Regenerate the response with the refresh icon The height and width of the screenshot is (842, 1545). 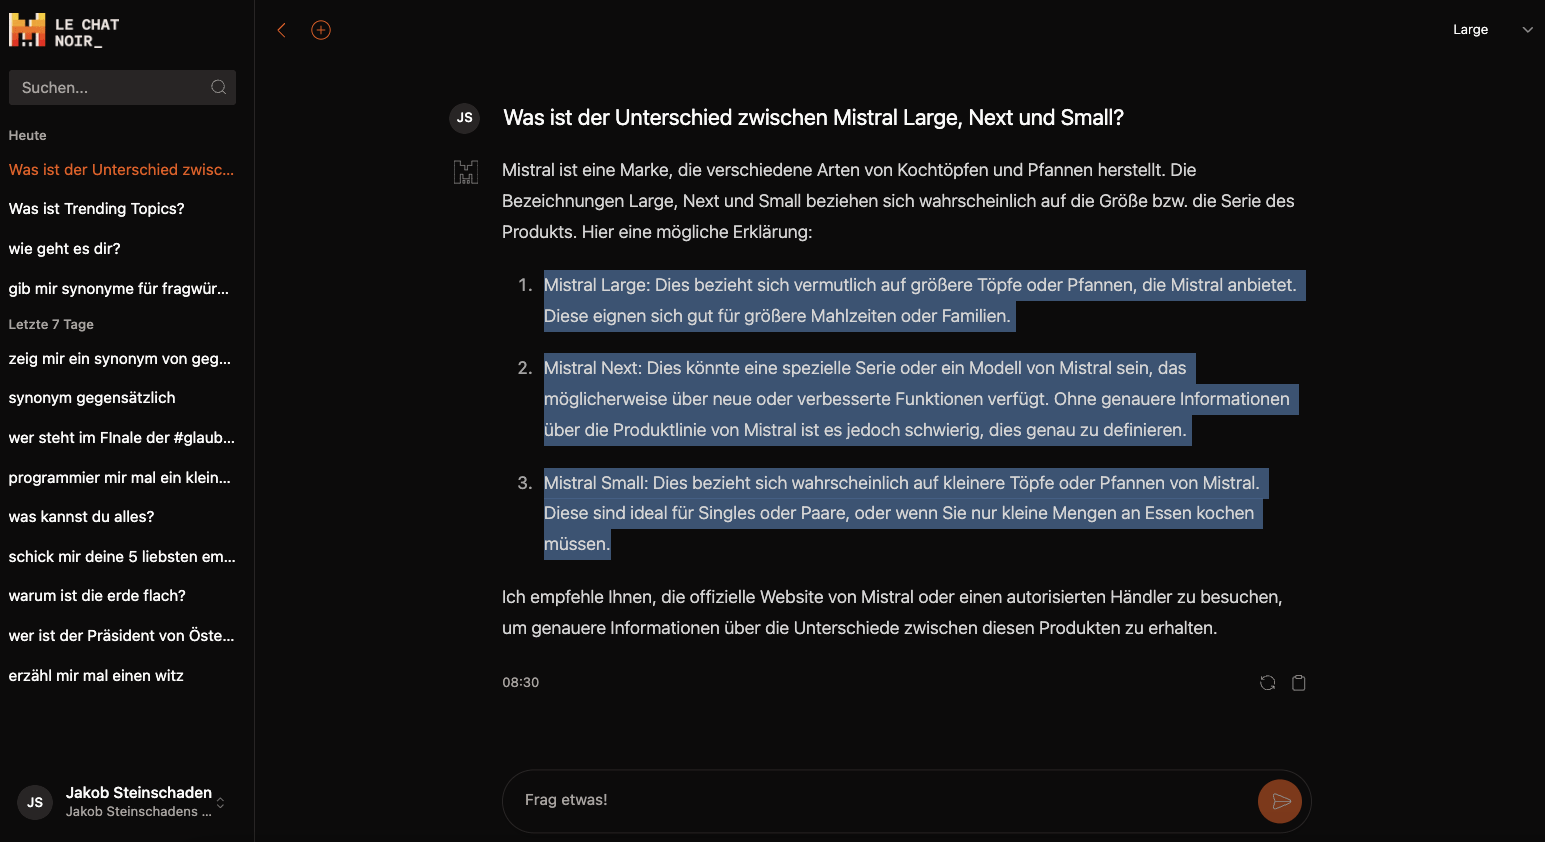pos(1268,683)
